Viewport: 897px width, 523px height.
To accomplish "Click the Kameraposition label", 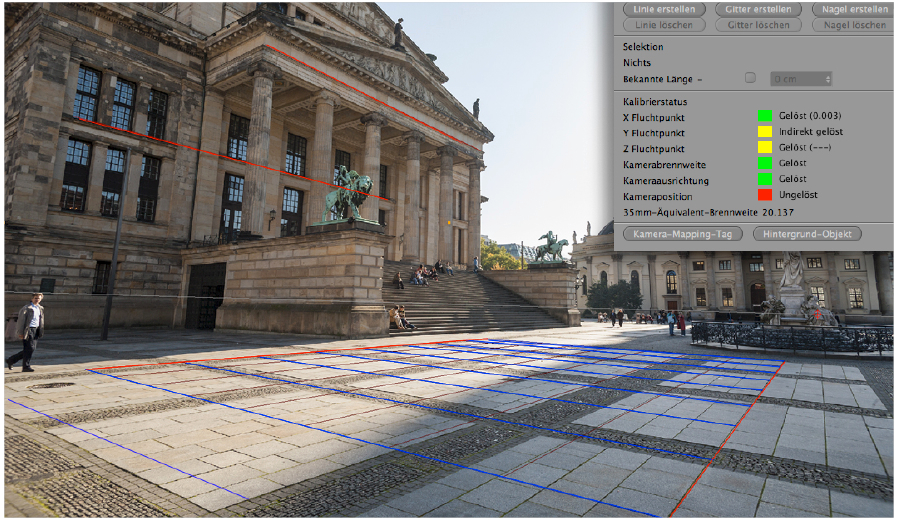I will tap(657, 197).
